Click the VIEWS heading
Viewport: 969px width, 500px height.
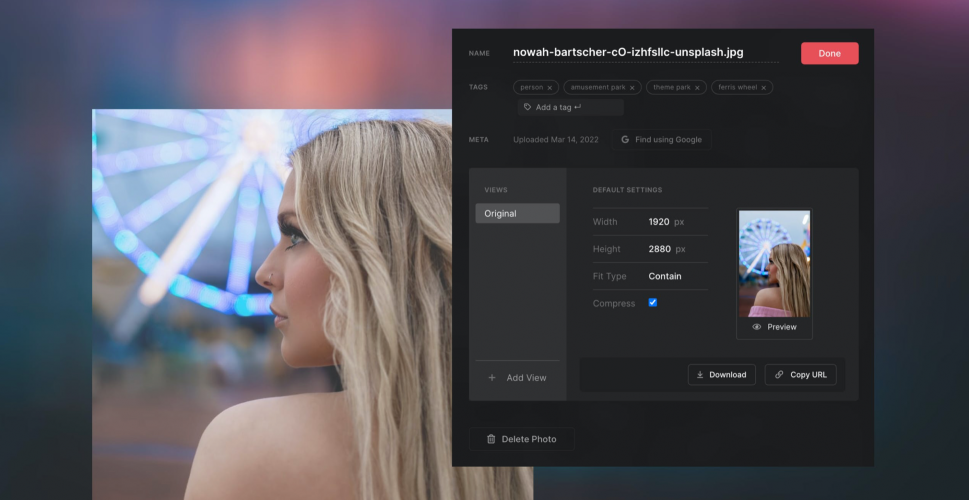coord(496,190)
